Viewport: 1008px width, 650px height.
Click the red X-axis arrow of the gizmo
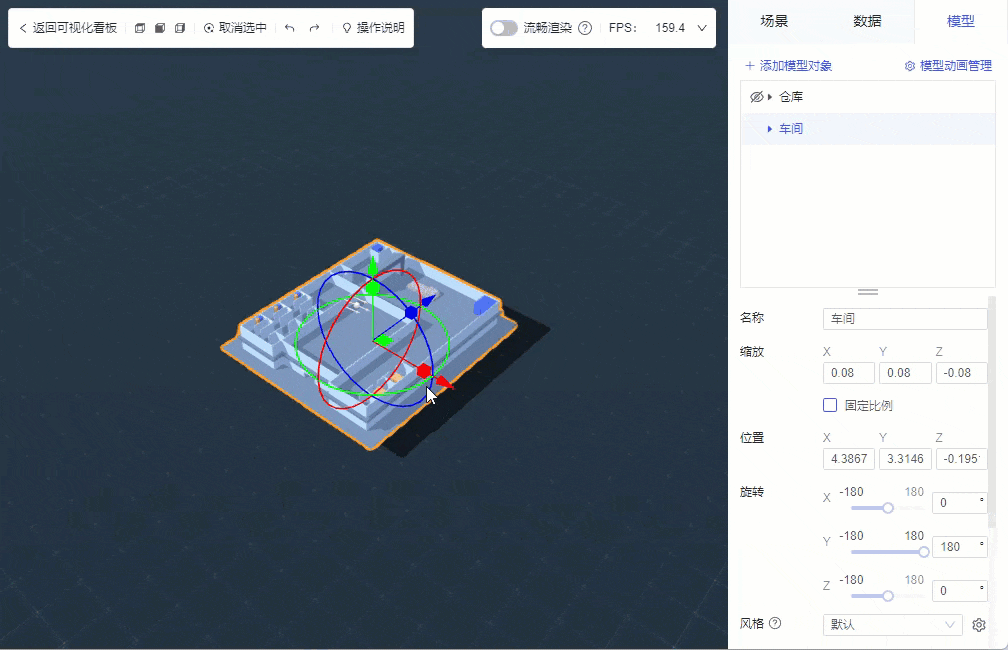(444, 381)
